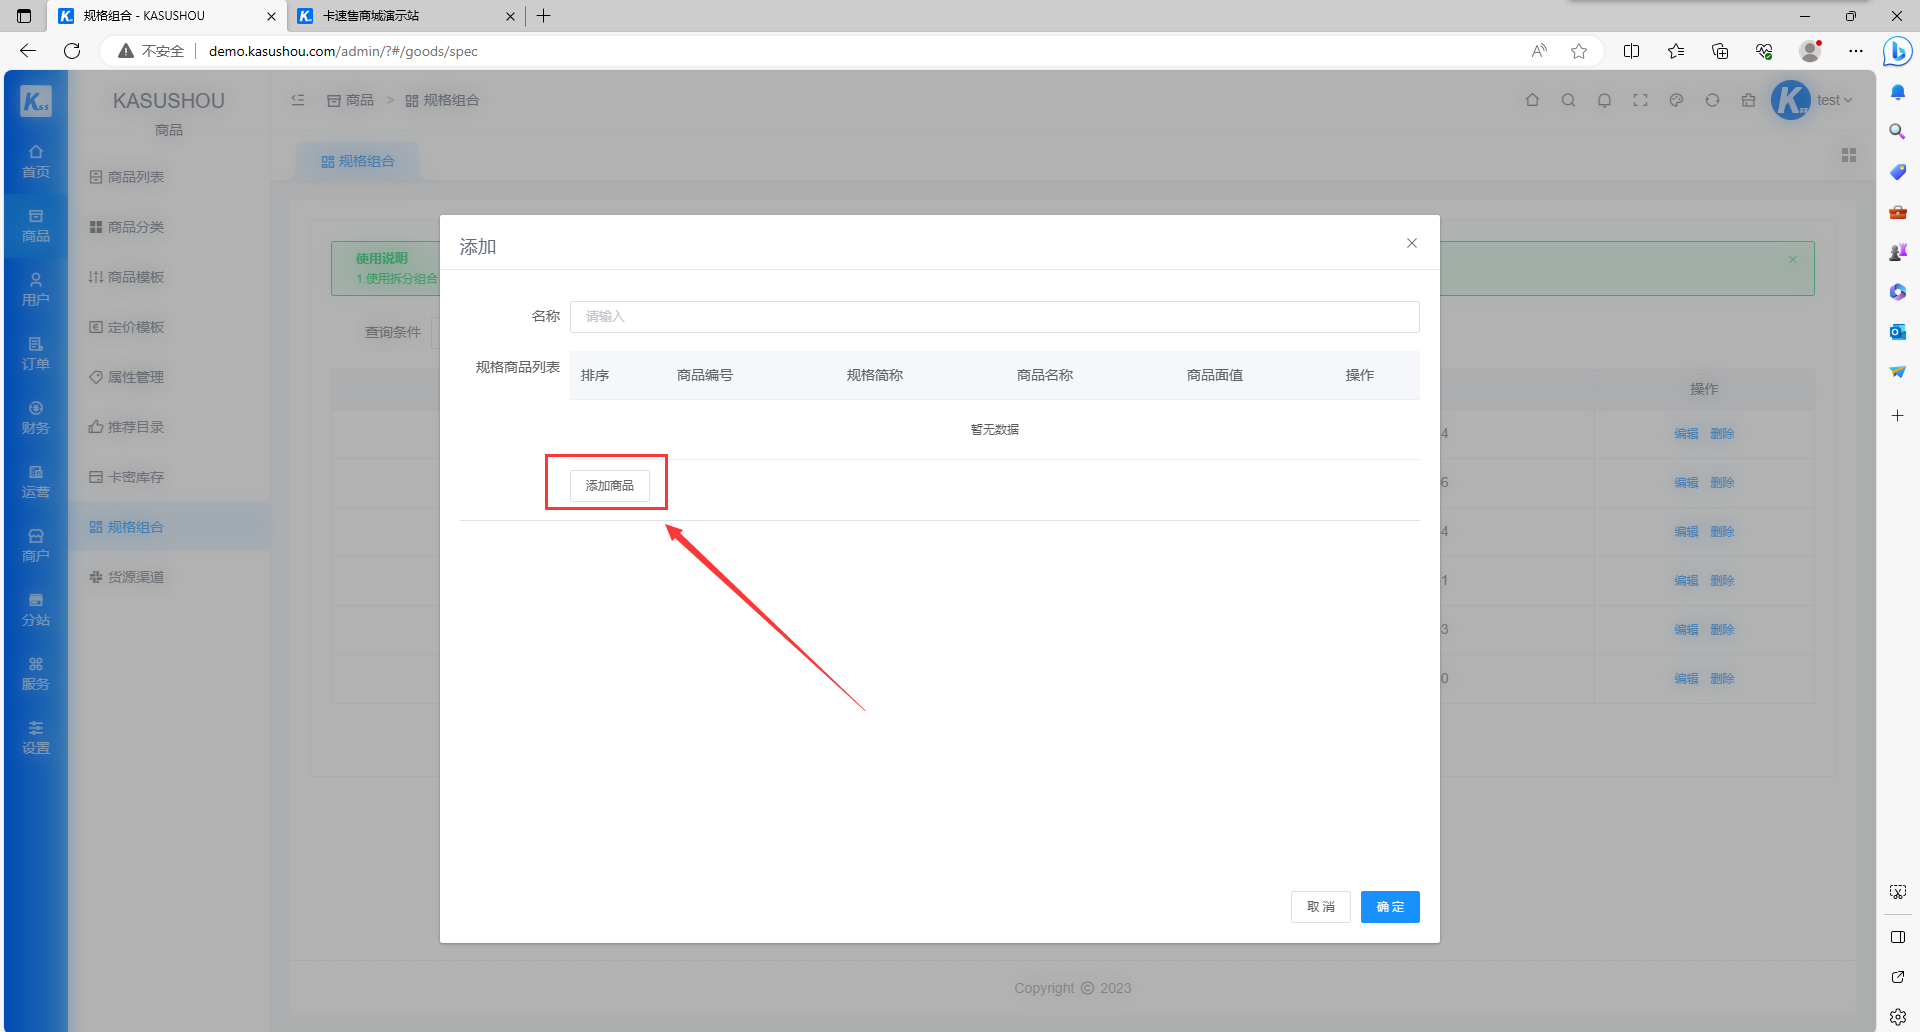Open browser split screen icon
The width and height of the screenshot is (1920, 1032).
1632,51
